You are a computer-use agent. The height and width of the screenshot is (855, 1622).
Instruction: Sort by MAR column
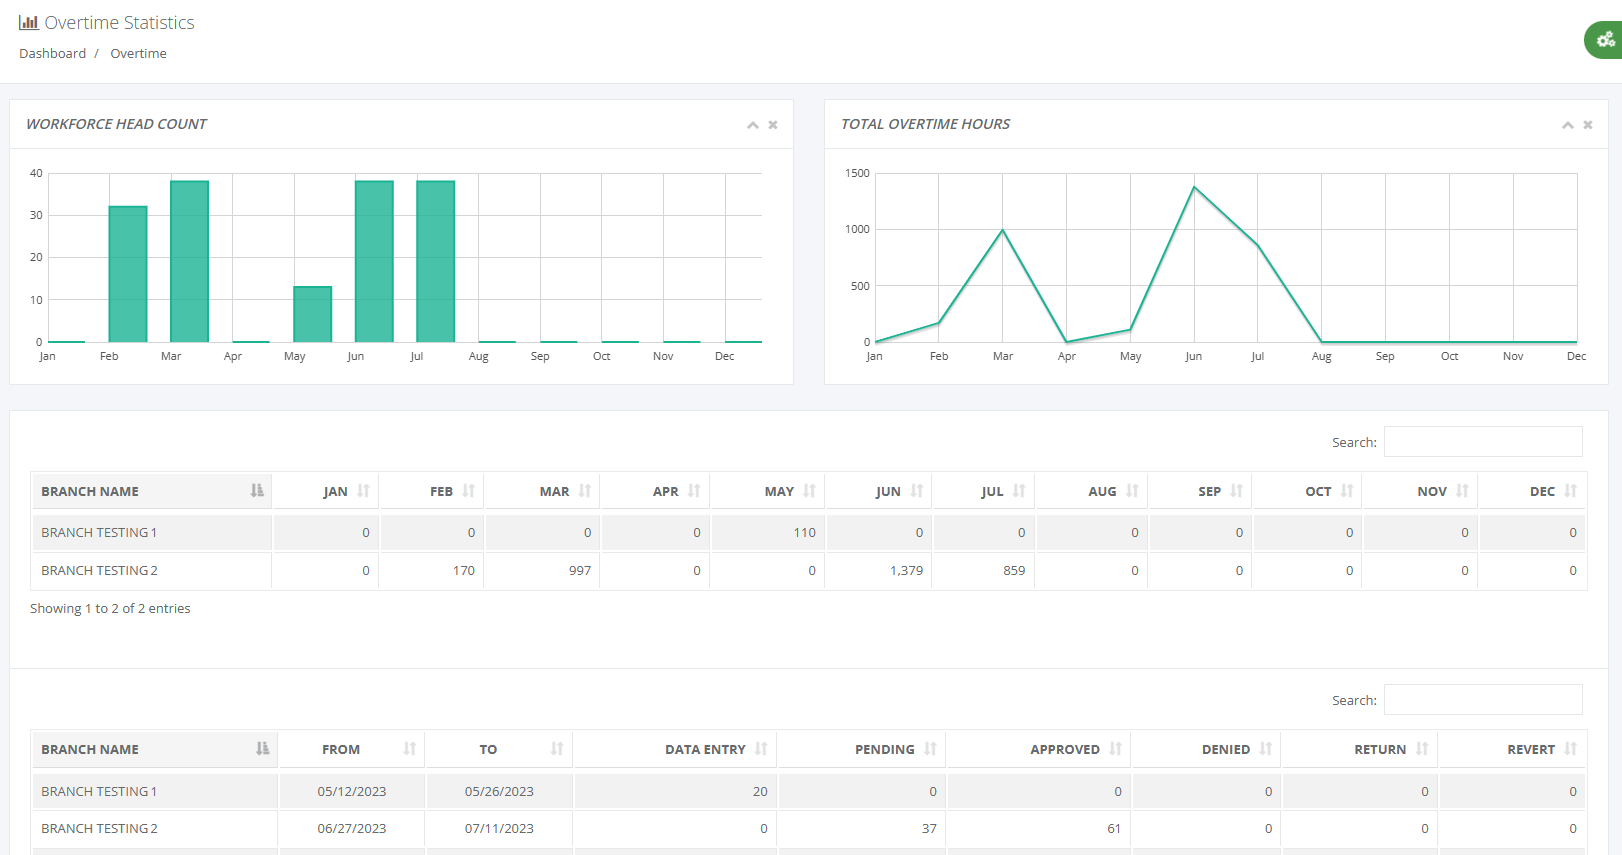[x=542, y=491]
